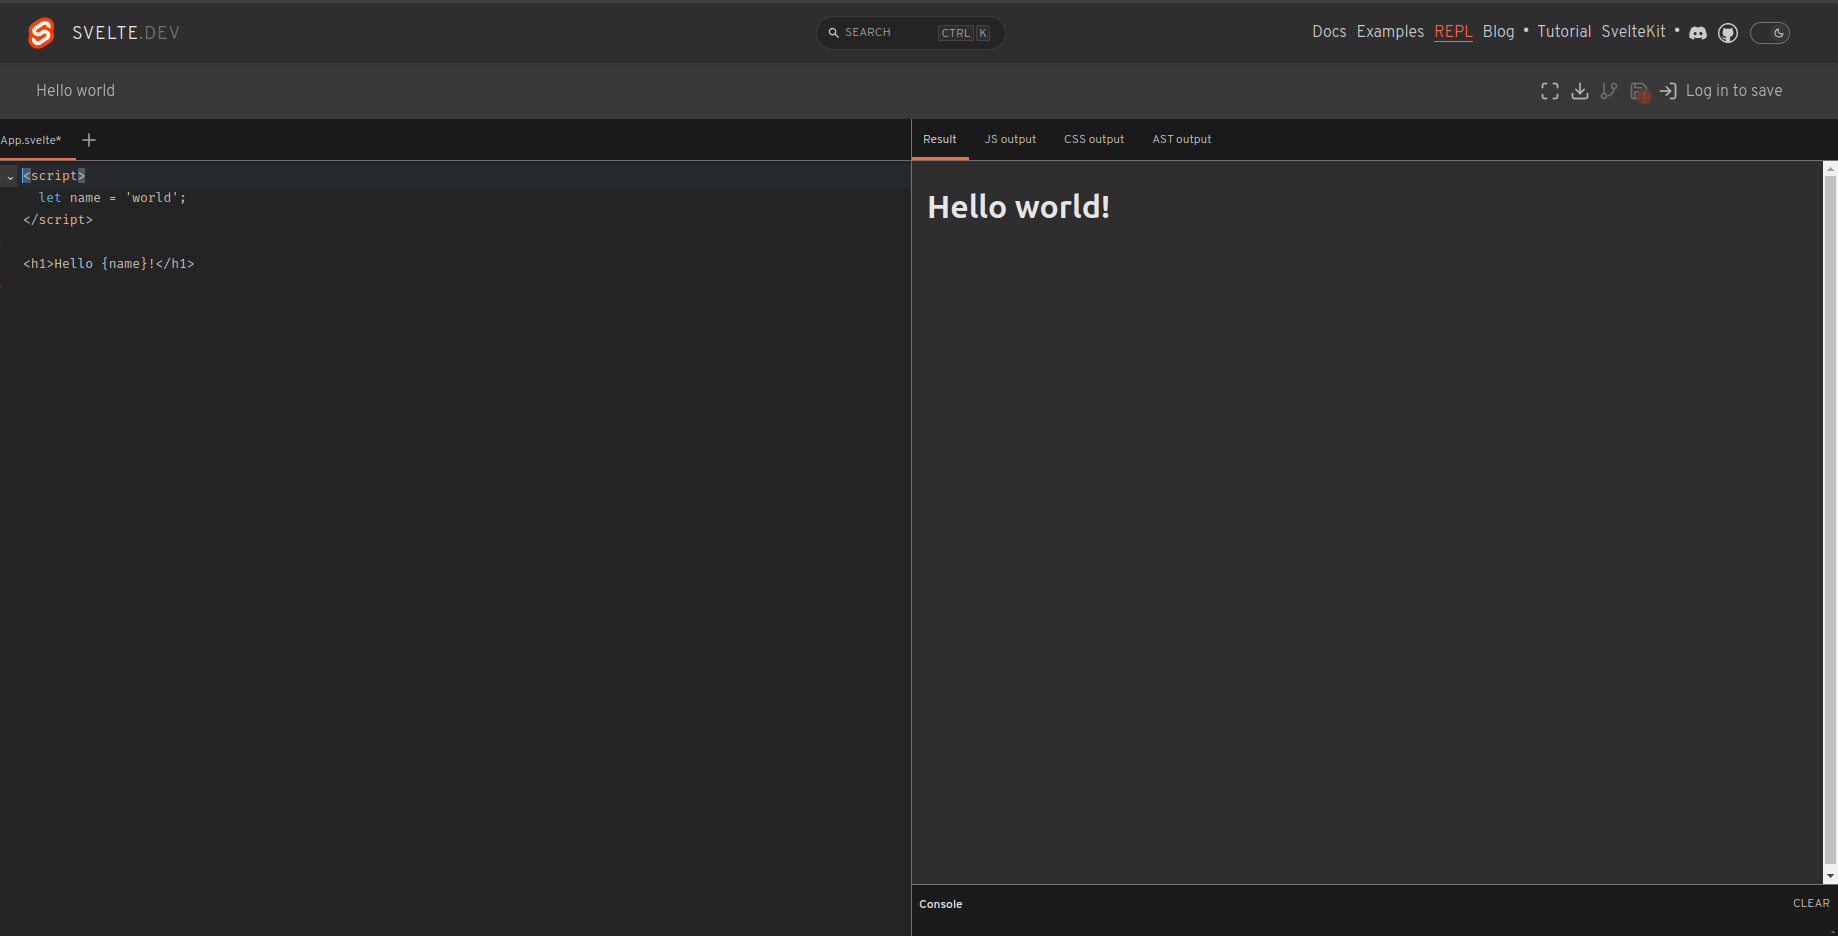Open the REPL nav link
The height and width of the screenshot is (936, 1838).
[x=1453, y=32]
